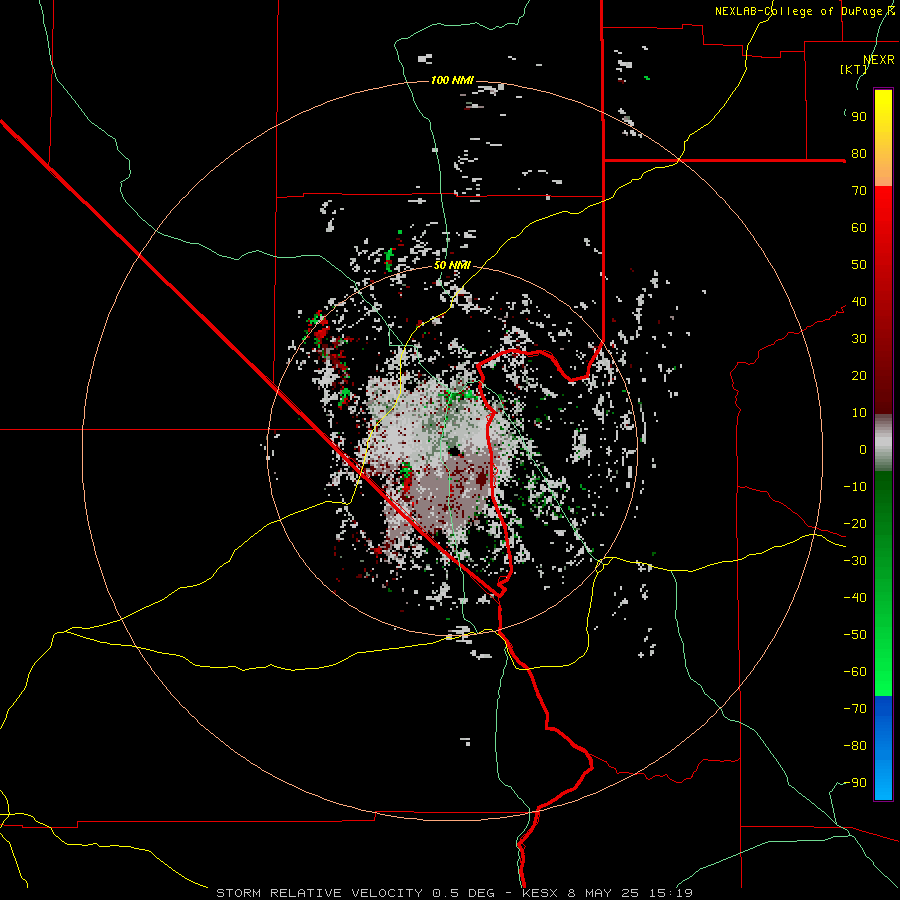Pick the -50 scale label
Viewport: 900px width, 900px height.
[x=855, y=635]
